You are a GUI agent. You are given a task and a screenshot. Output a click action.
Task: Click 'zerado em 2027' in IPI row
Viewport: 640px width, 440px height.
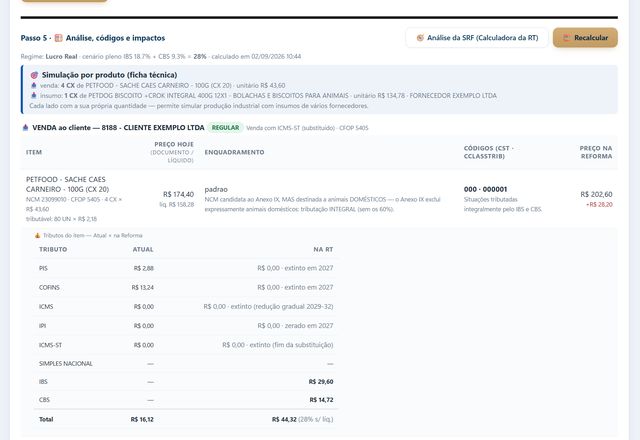click(309, 326)
